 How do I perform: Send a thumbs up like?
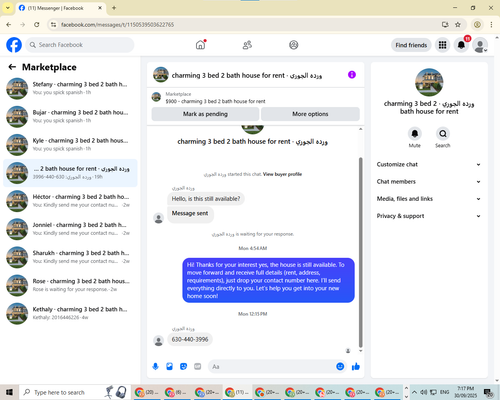pos(356,367)
